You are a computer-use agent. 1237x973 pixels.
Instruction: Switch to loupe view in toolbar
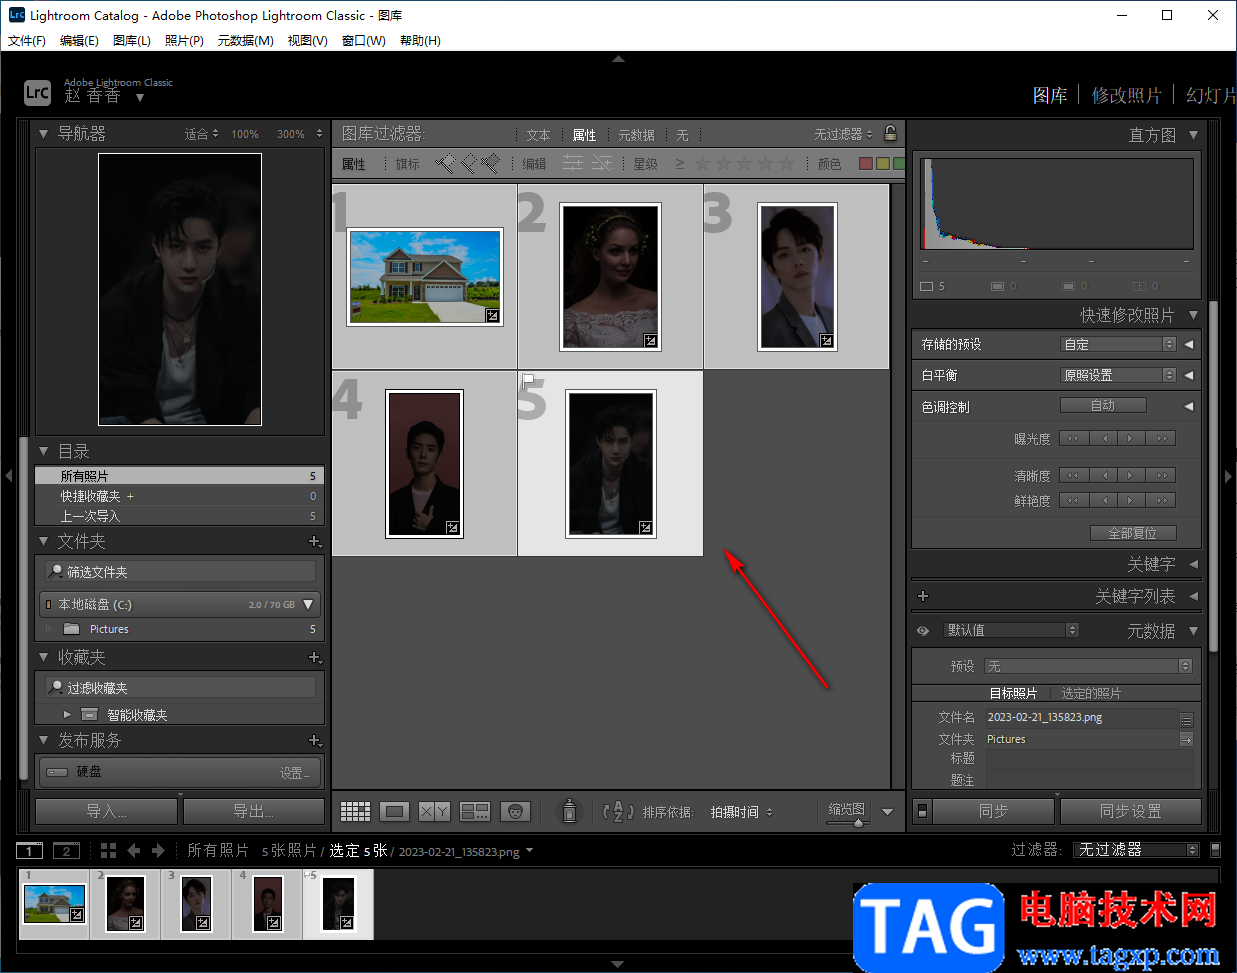point(394,811)
